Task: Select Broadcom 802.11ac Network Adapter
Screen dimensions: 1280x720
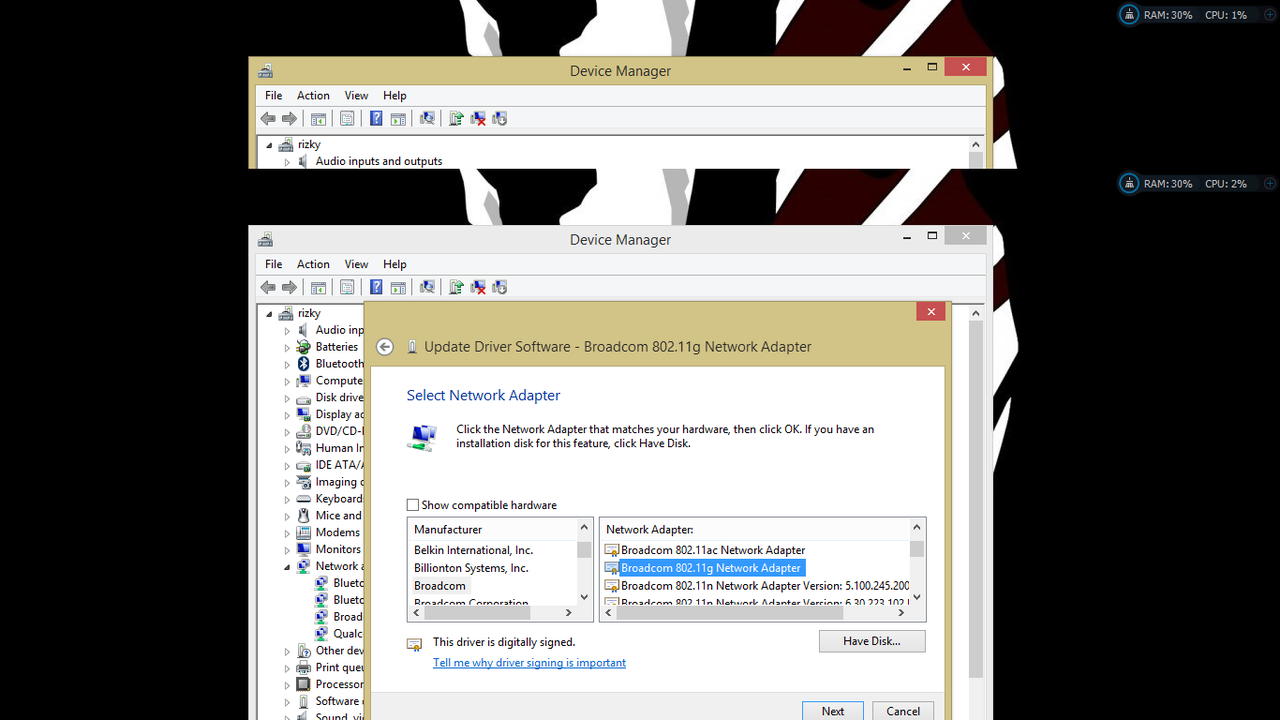Action: point(712,550)
